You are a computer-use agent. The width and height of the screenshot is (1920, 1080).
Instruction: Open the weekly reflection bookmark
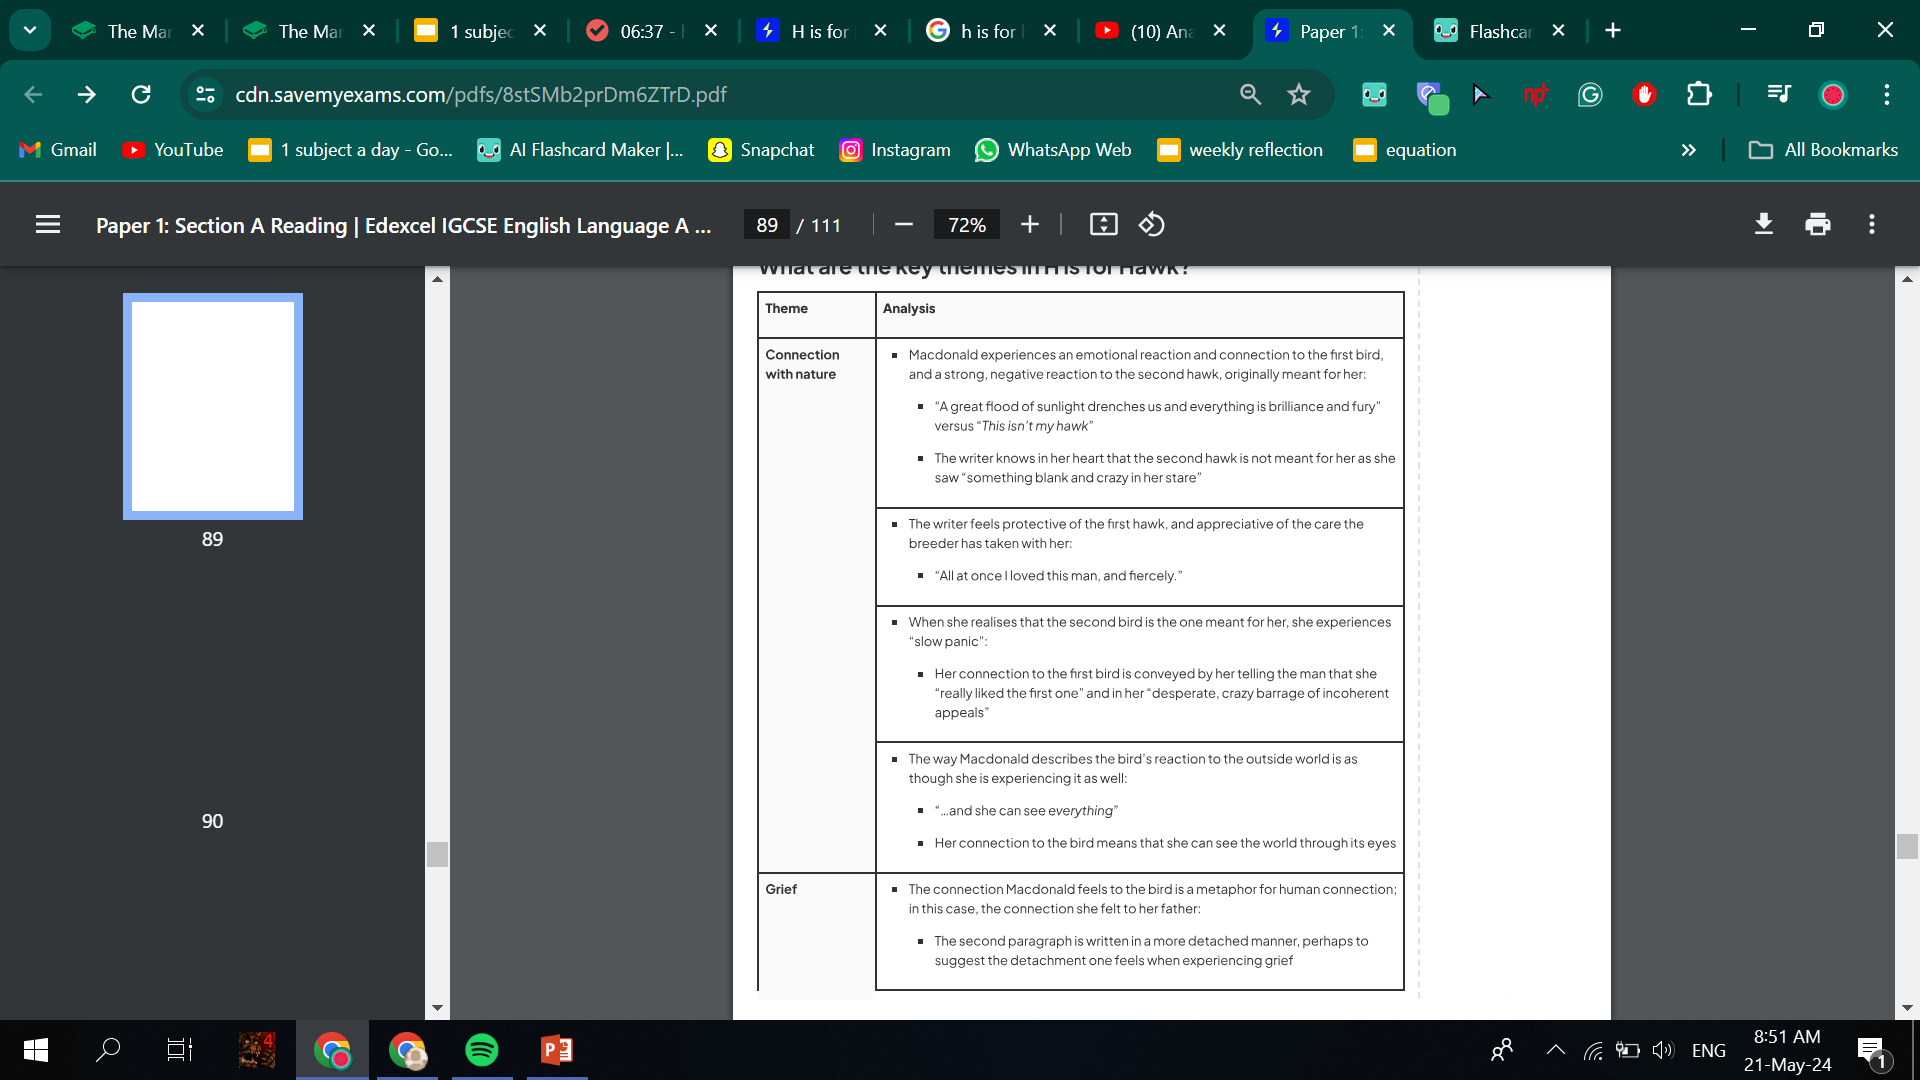1240,150
